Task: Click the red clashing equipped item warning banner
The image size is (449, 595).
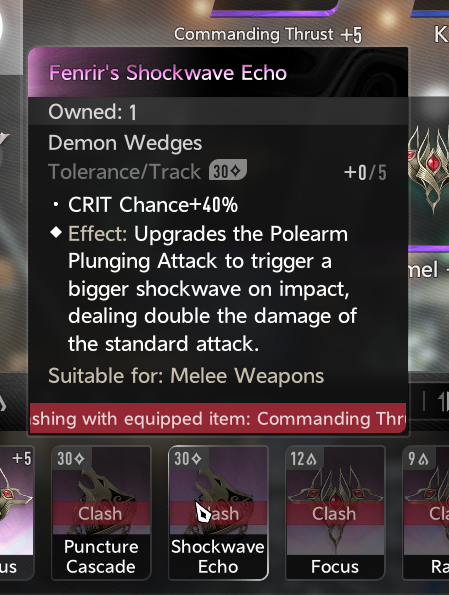Action: (x=218, y=418)
